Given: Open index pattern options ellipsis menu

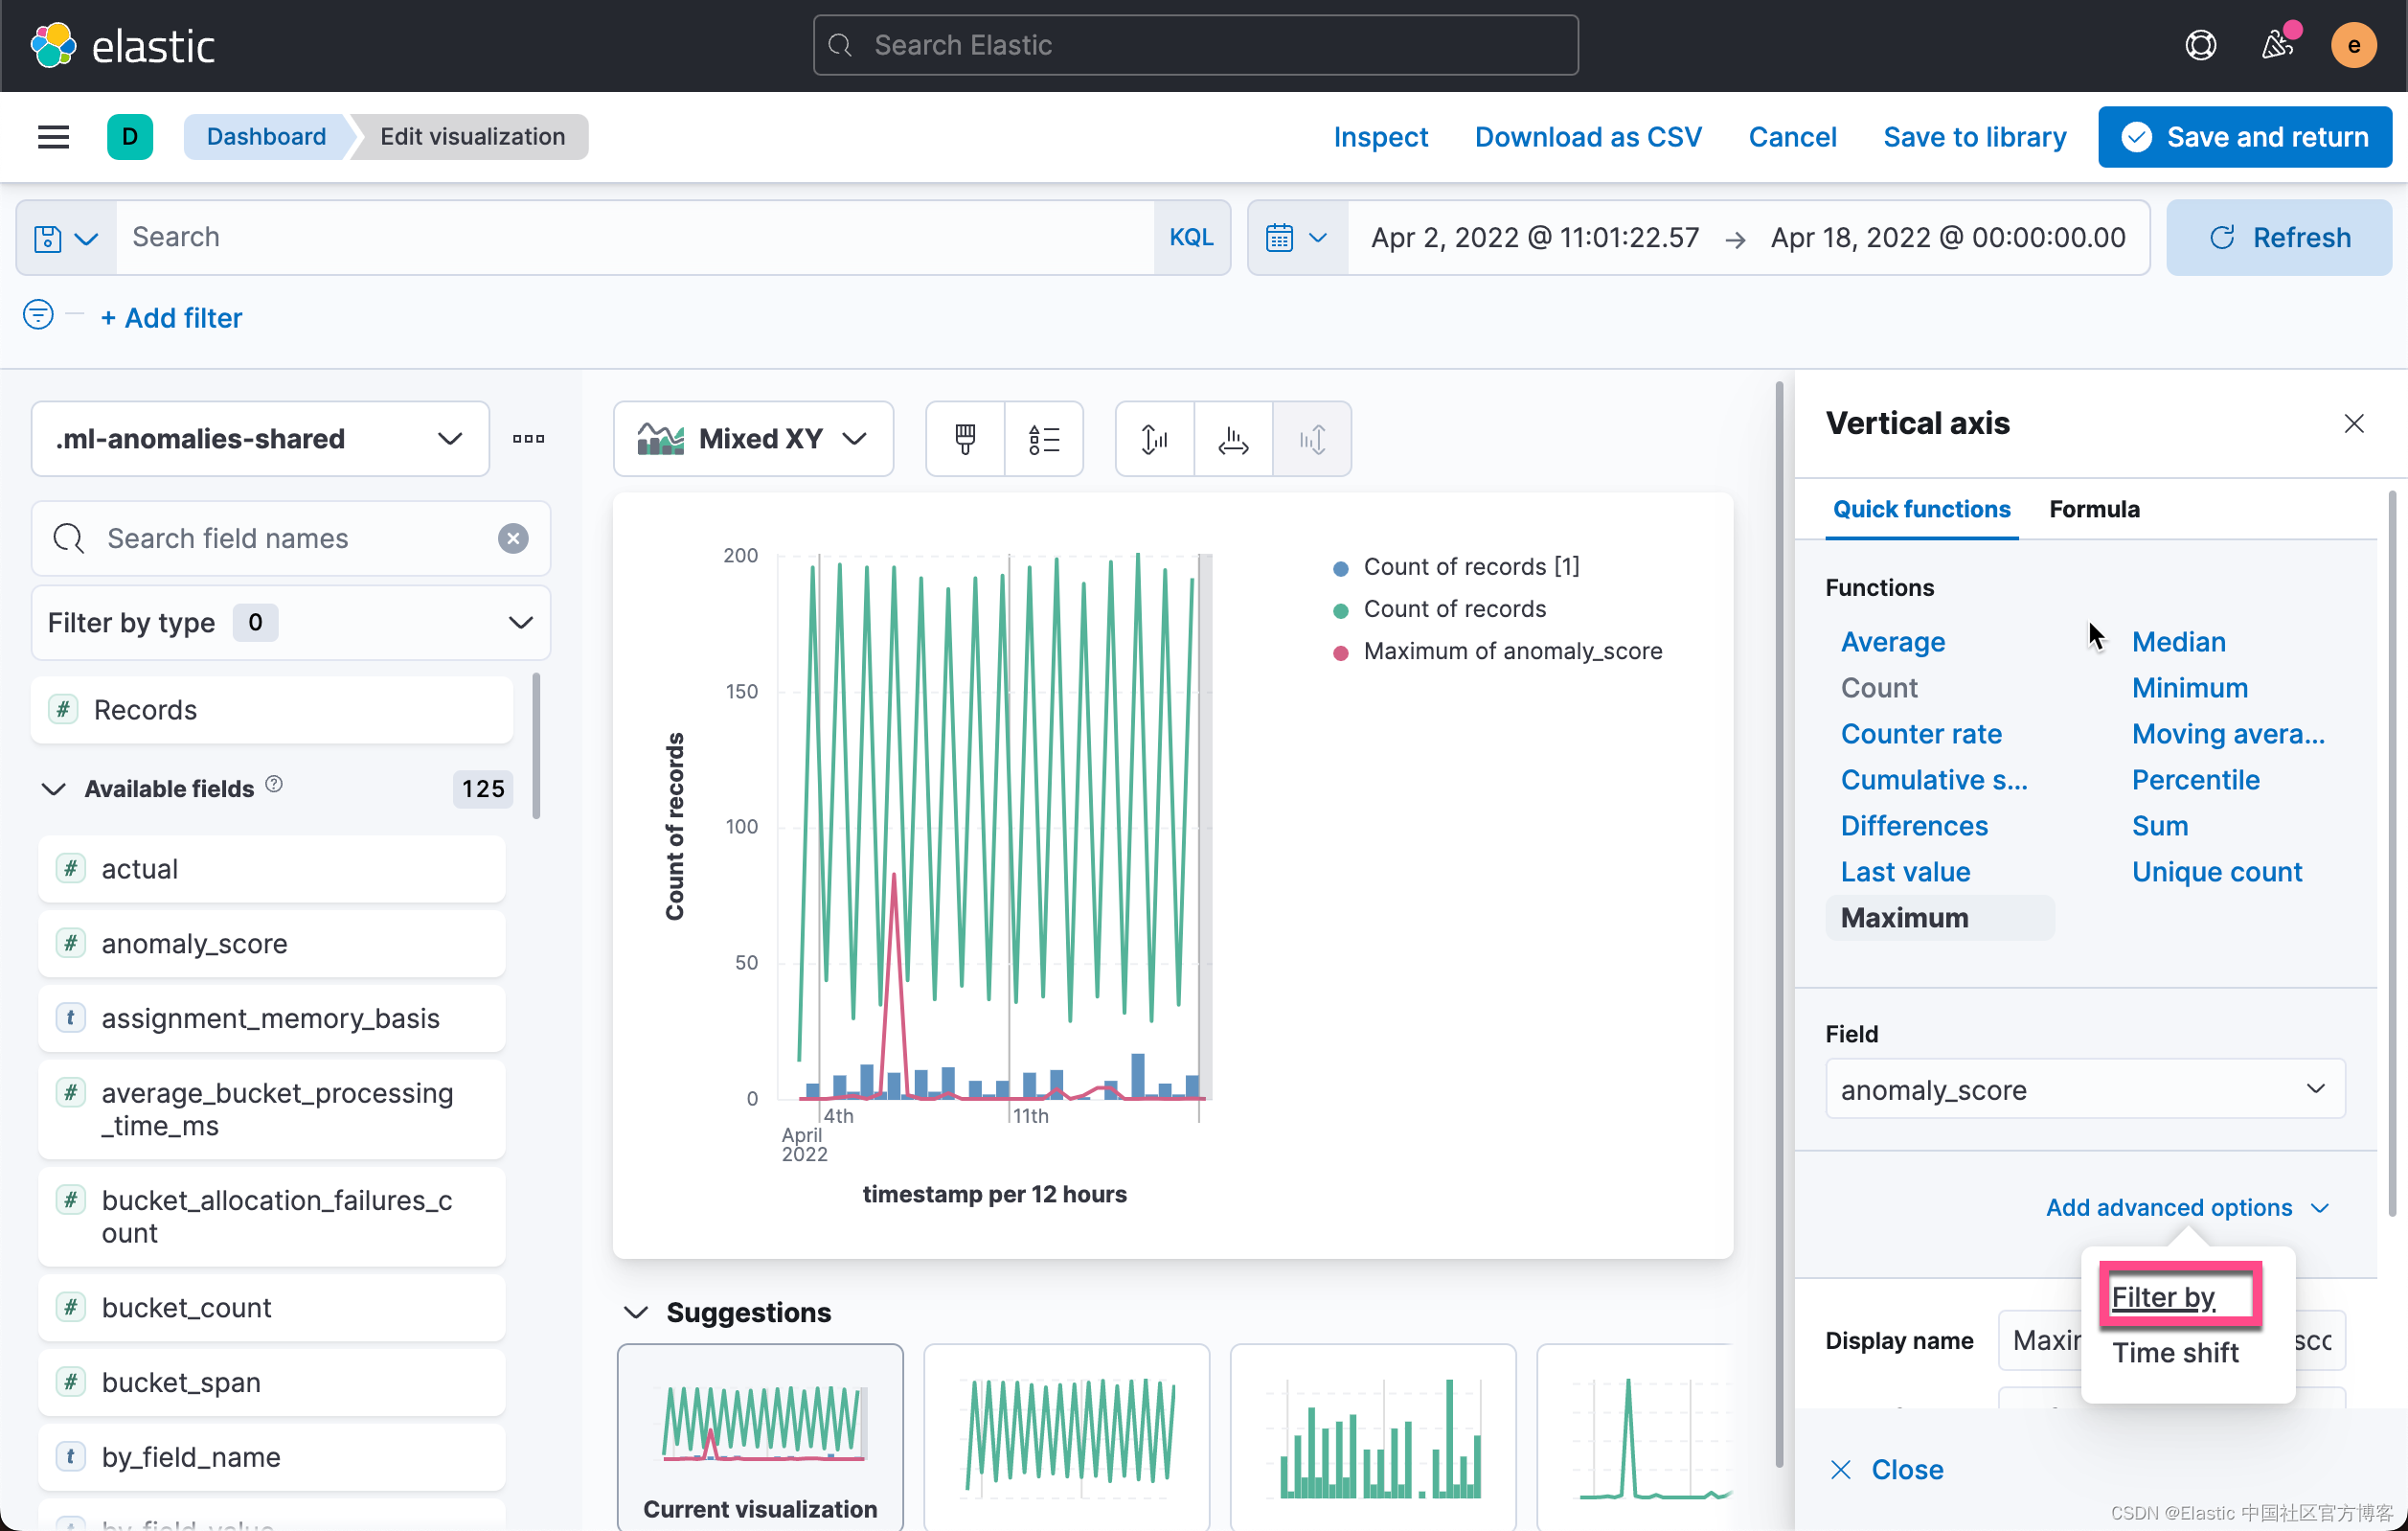Looking at the screenshot, I should (x=528, y=438).
